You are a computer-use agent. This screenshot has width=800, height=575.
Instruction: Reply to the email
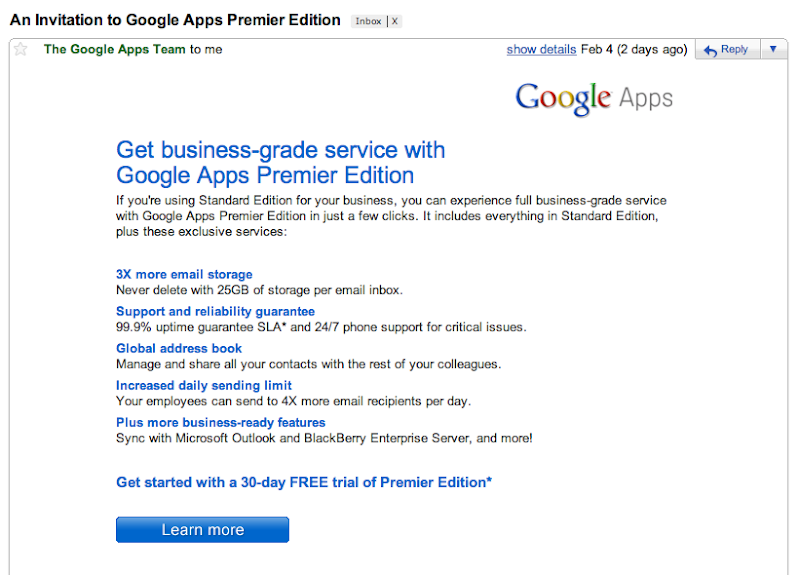pos(734,49)
